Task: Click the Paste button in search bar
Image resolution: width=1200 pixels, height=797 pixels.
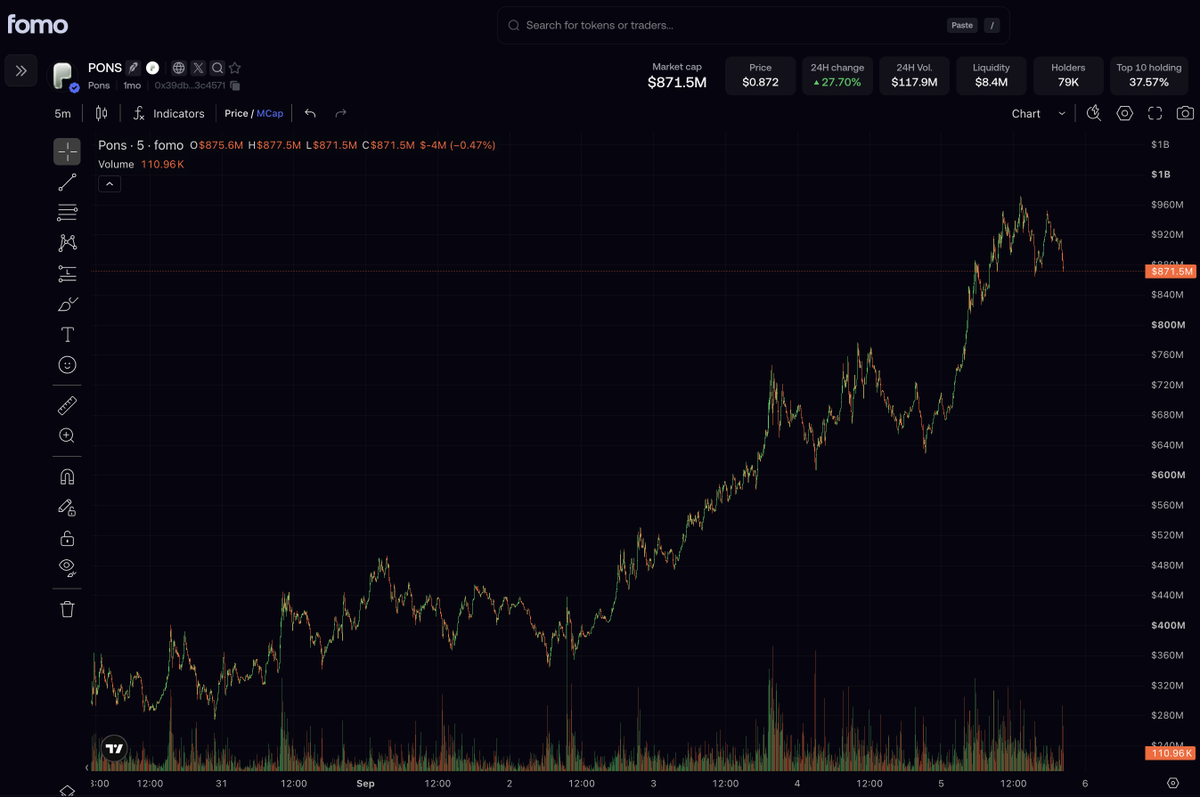Action: click(962, 25)
